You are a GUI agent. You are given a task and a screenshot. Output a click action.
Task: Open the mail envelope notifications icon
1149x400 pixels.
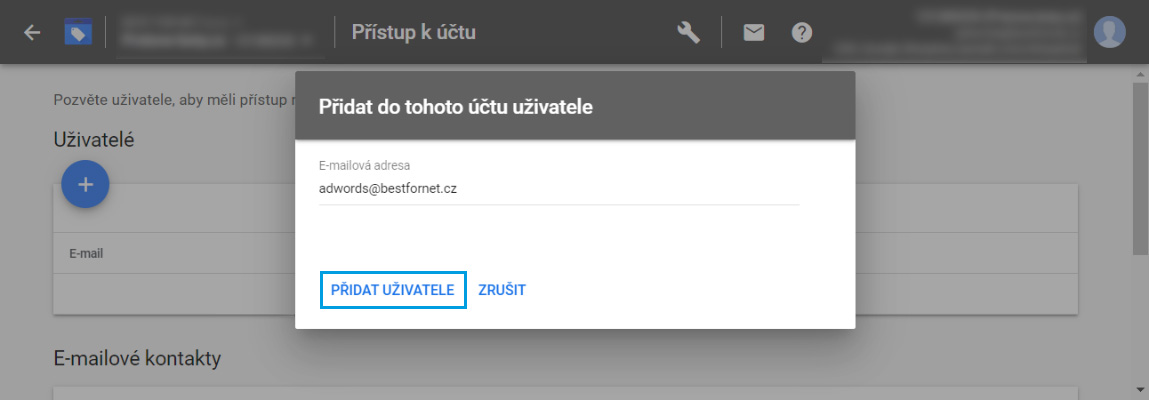point(753,32)
